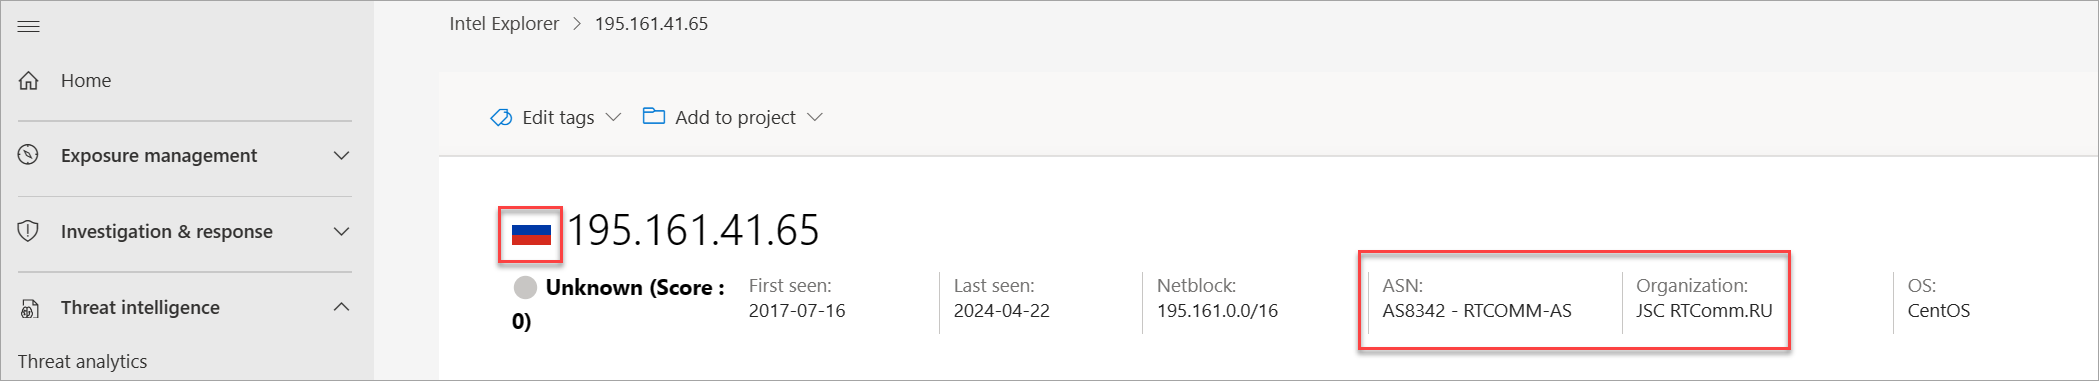The height and width of the screenshot is (381, 2099).
Task: Click the Exposure management gauge icon
Action: point(29,155)
